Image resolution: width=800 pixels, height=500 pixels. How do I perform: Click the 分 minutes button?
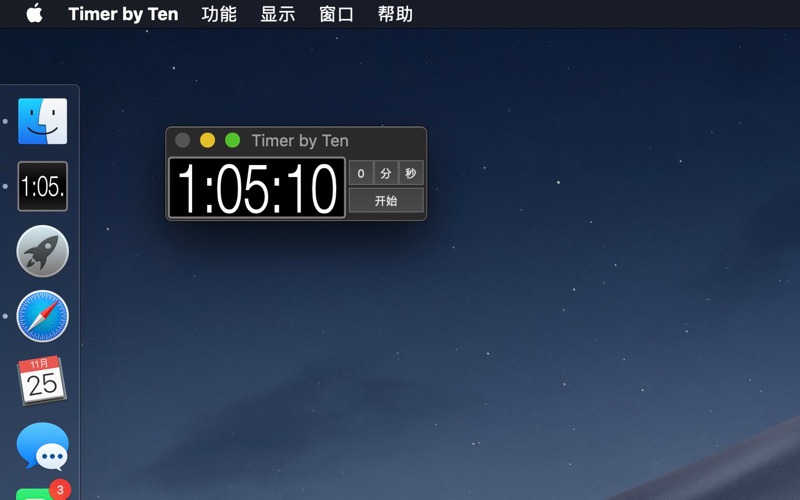[x=386, y=173]
